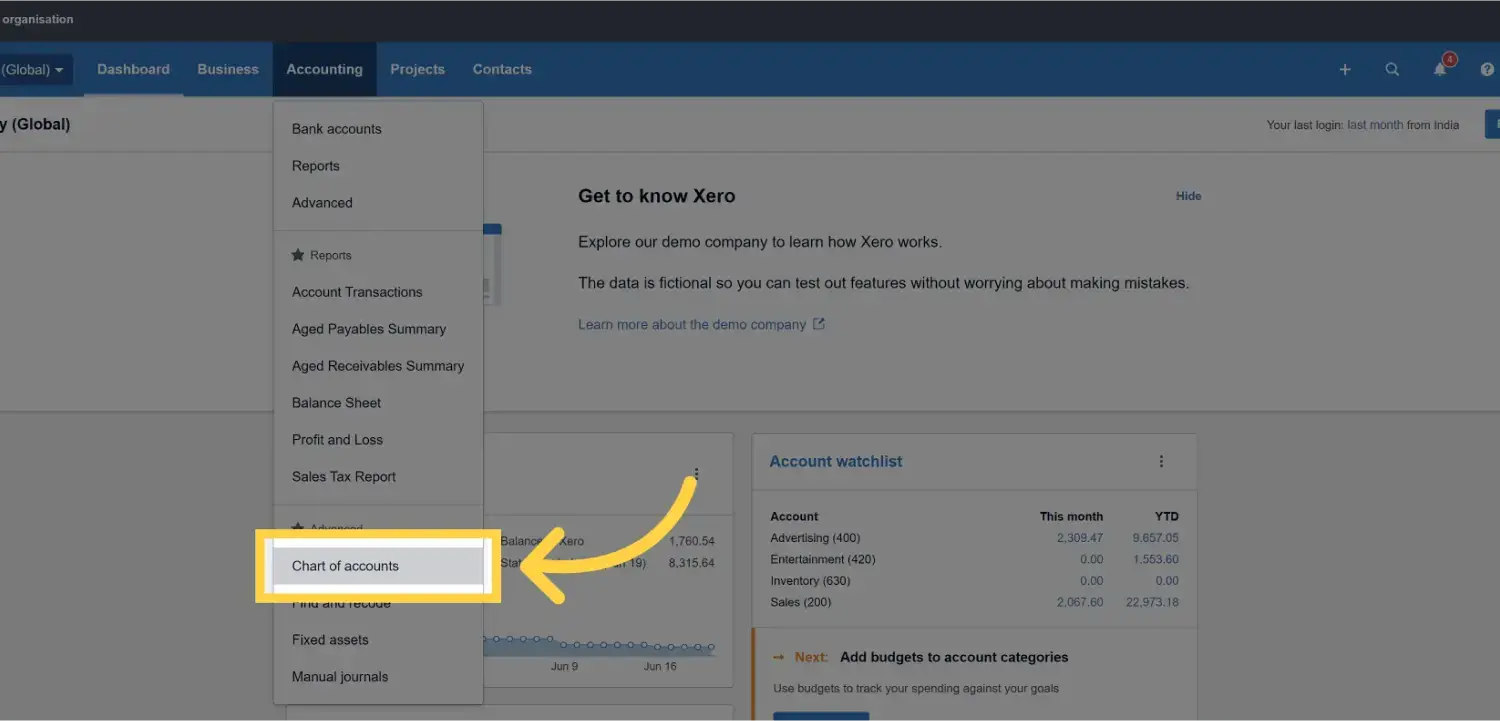Open the Account watchlist heading link
This screenshot has height=721, width=1500.
[x=836, y=461]
